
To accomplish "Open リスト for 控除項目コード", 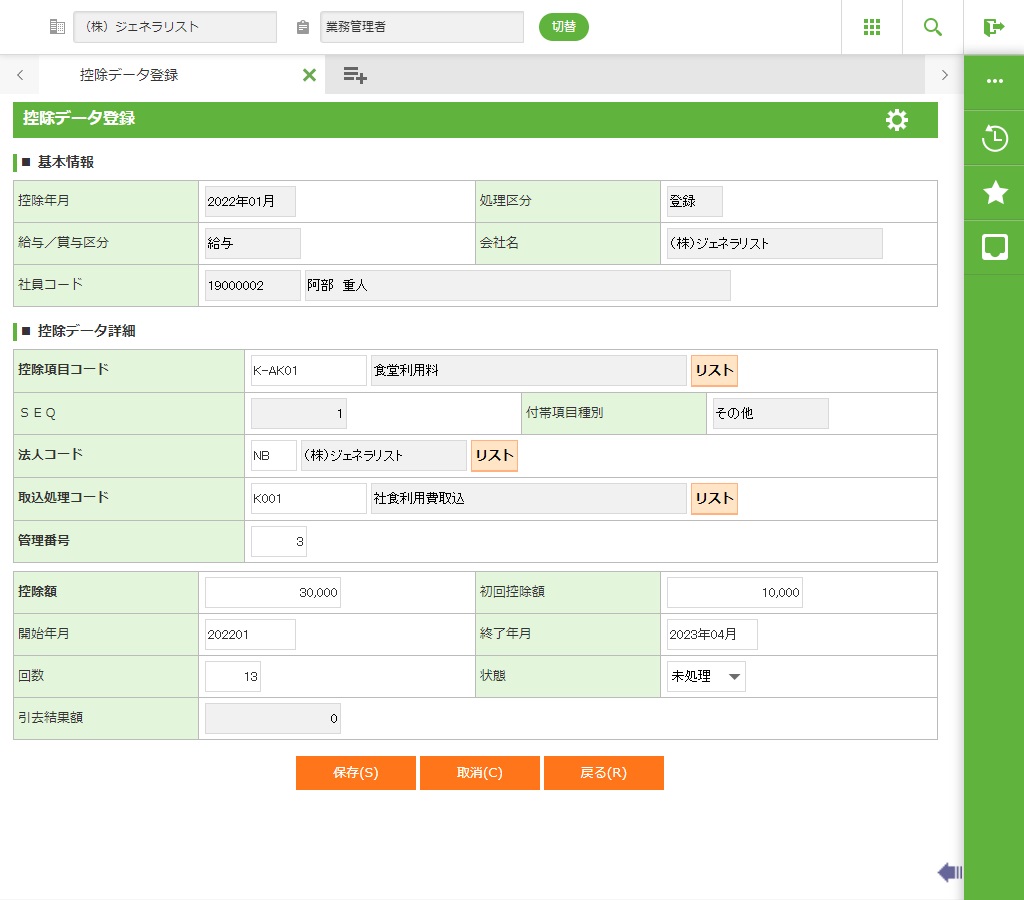I will [x=714, y=371].
